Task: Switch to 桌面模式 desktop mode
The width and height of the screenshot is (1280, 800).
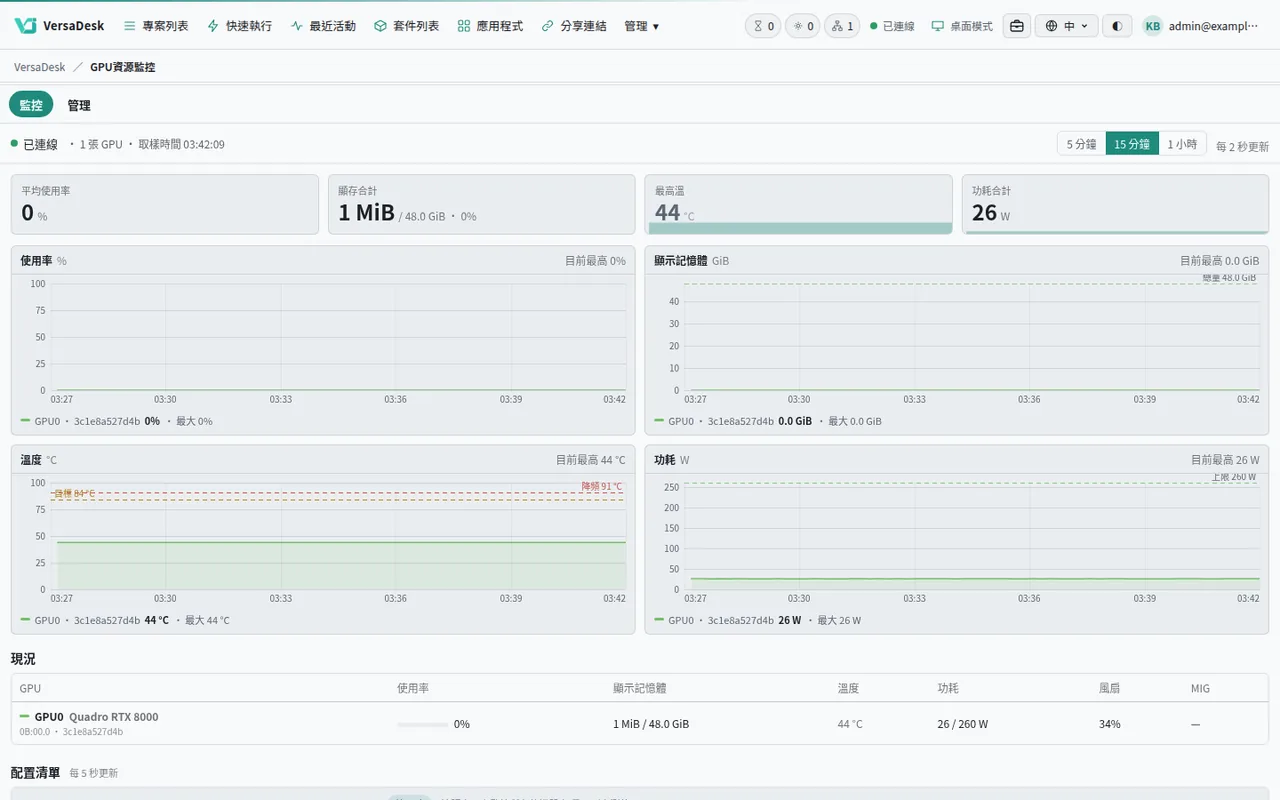Action: click(x=962, y=26)
